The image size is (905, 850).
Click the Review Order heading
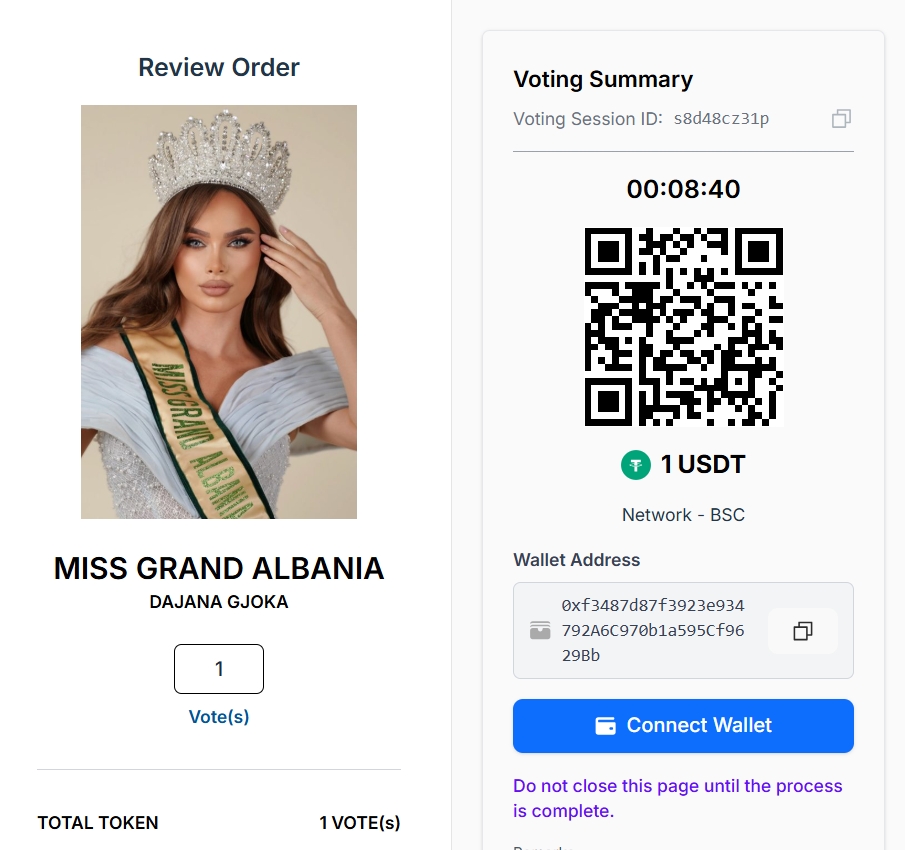(219, 67)
